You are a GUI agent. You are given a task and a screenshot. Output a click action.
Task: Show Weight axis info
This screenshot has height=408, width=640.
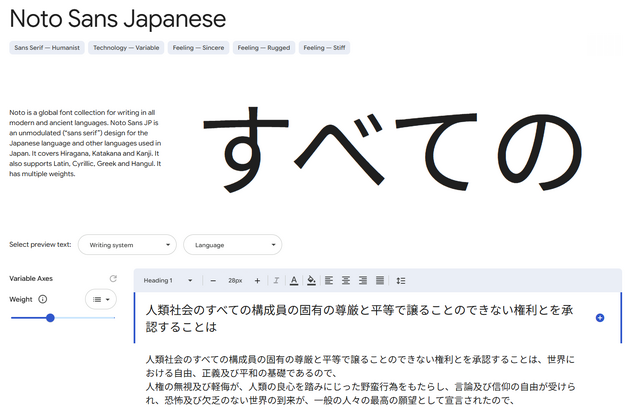coord(42,299)
